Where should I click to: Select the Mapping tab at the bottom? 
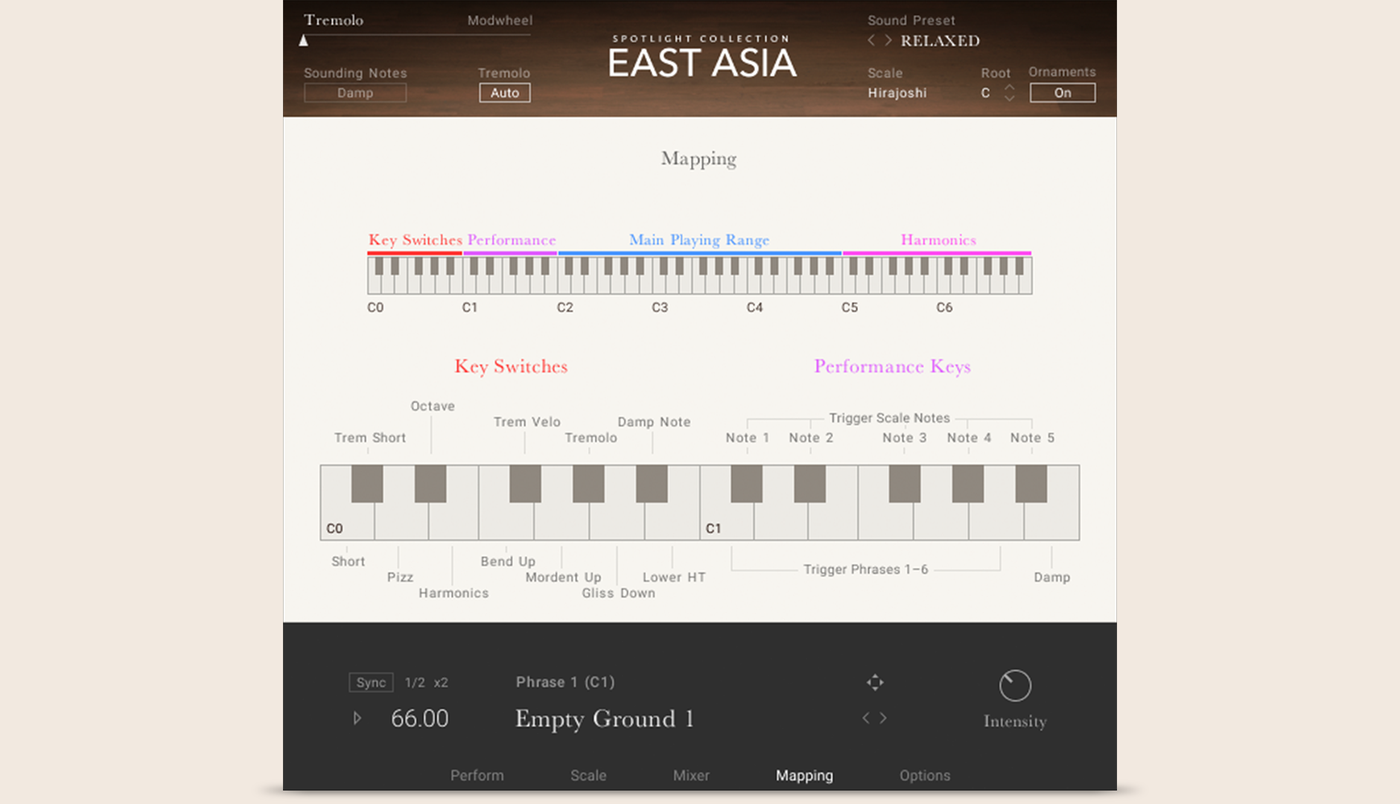click(804, 775)
